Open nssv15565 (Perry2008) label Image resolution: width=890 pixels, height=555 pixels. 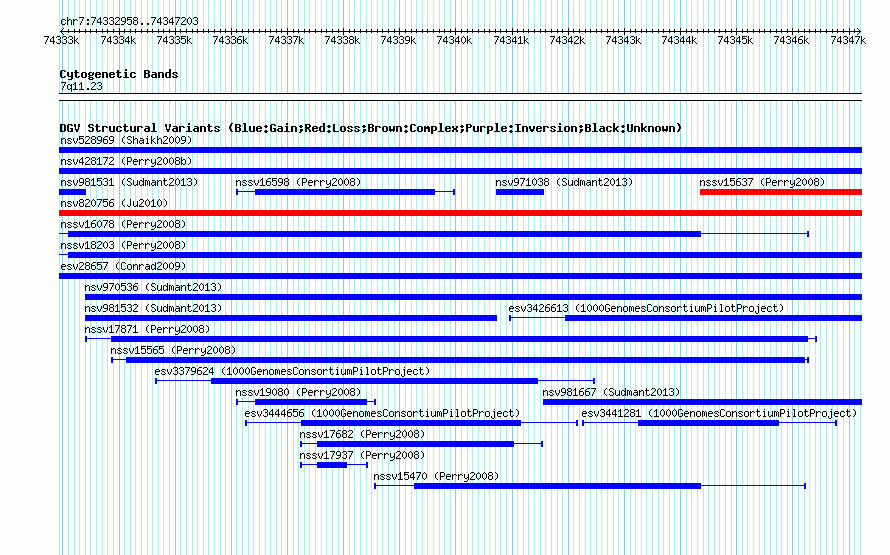[x=173, y=350]
